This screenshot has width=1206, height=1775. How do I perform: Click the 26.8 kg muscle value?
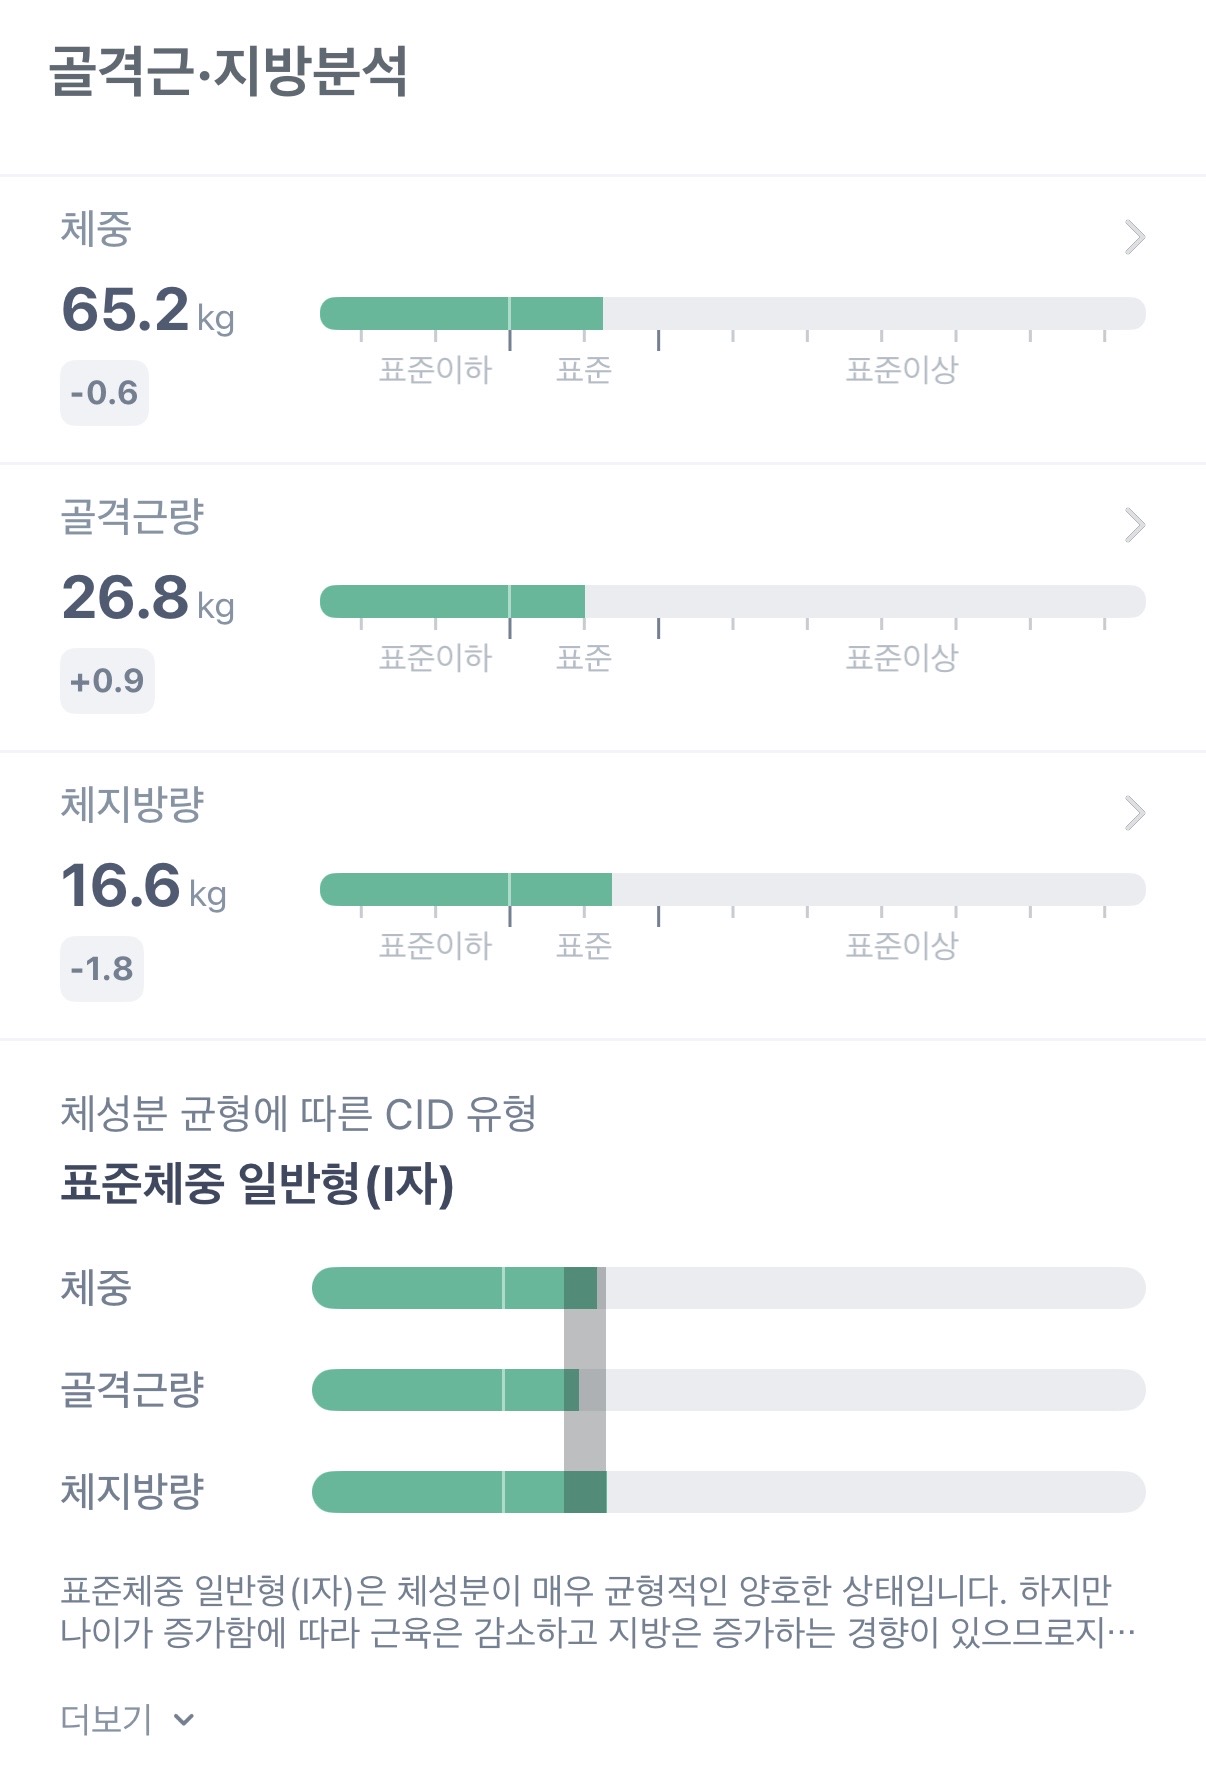pos(147,597)
